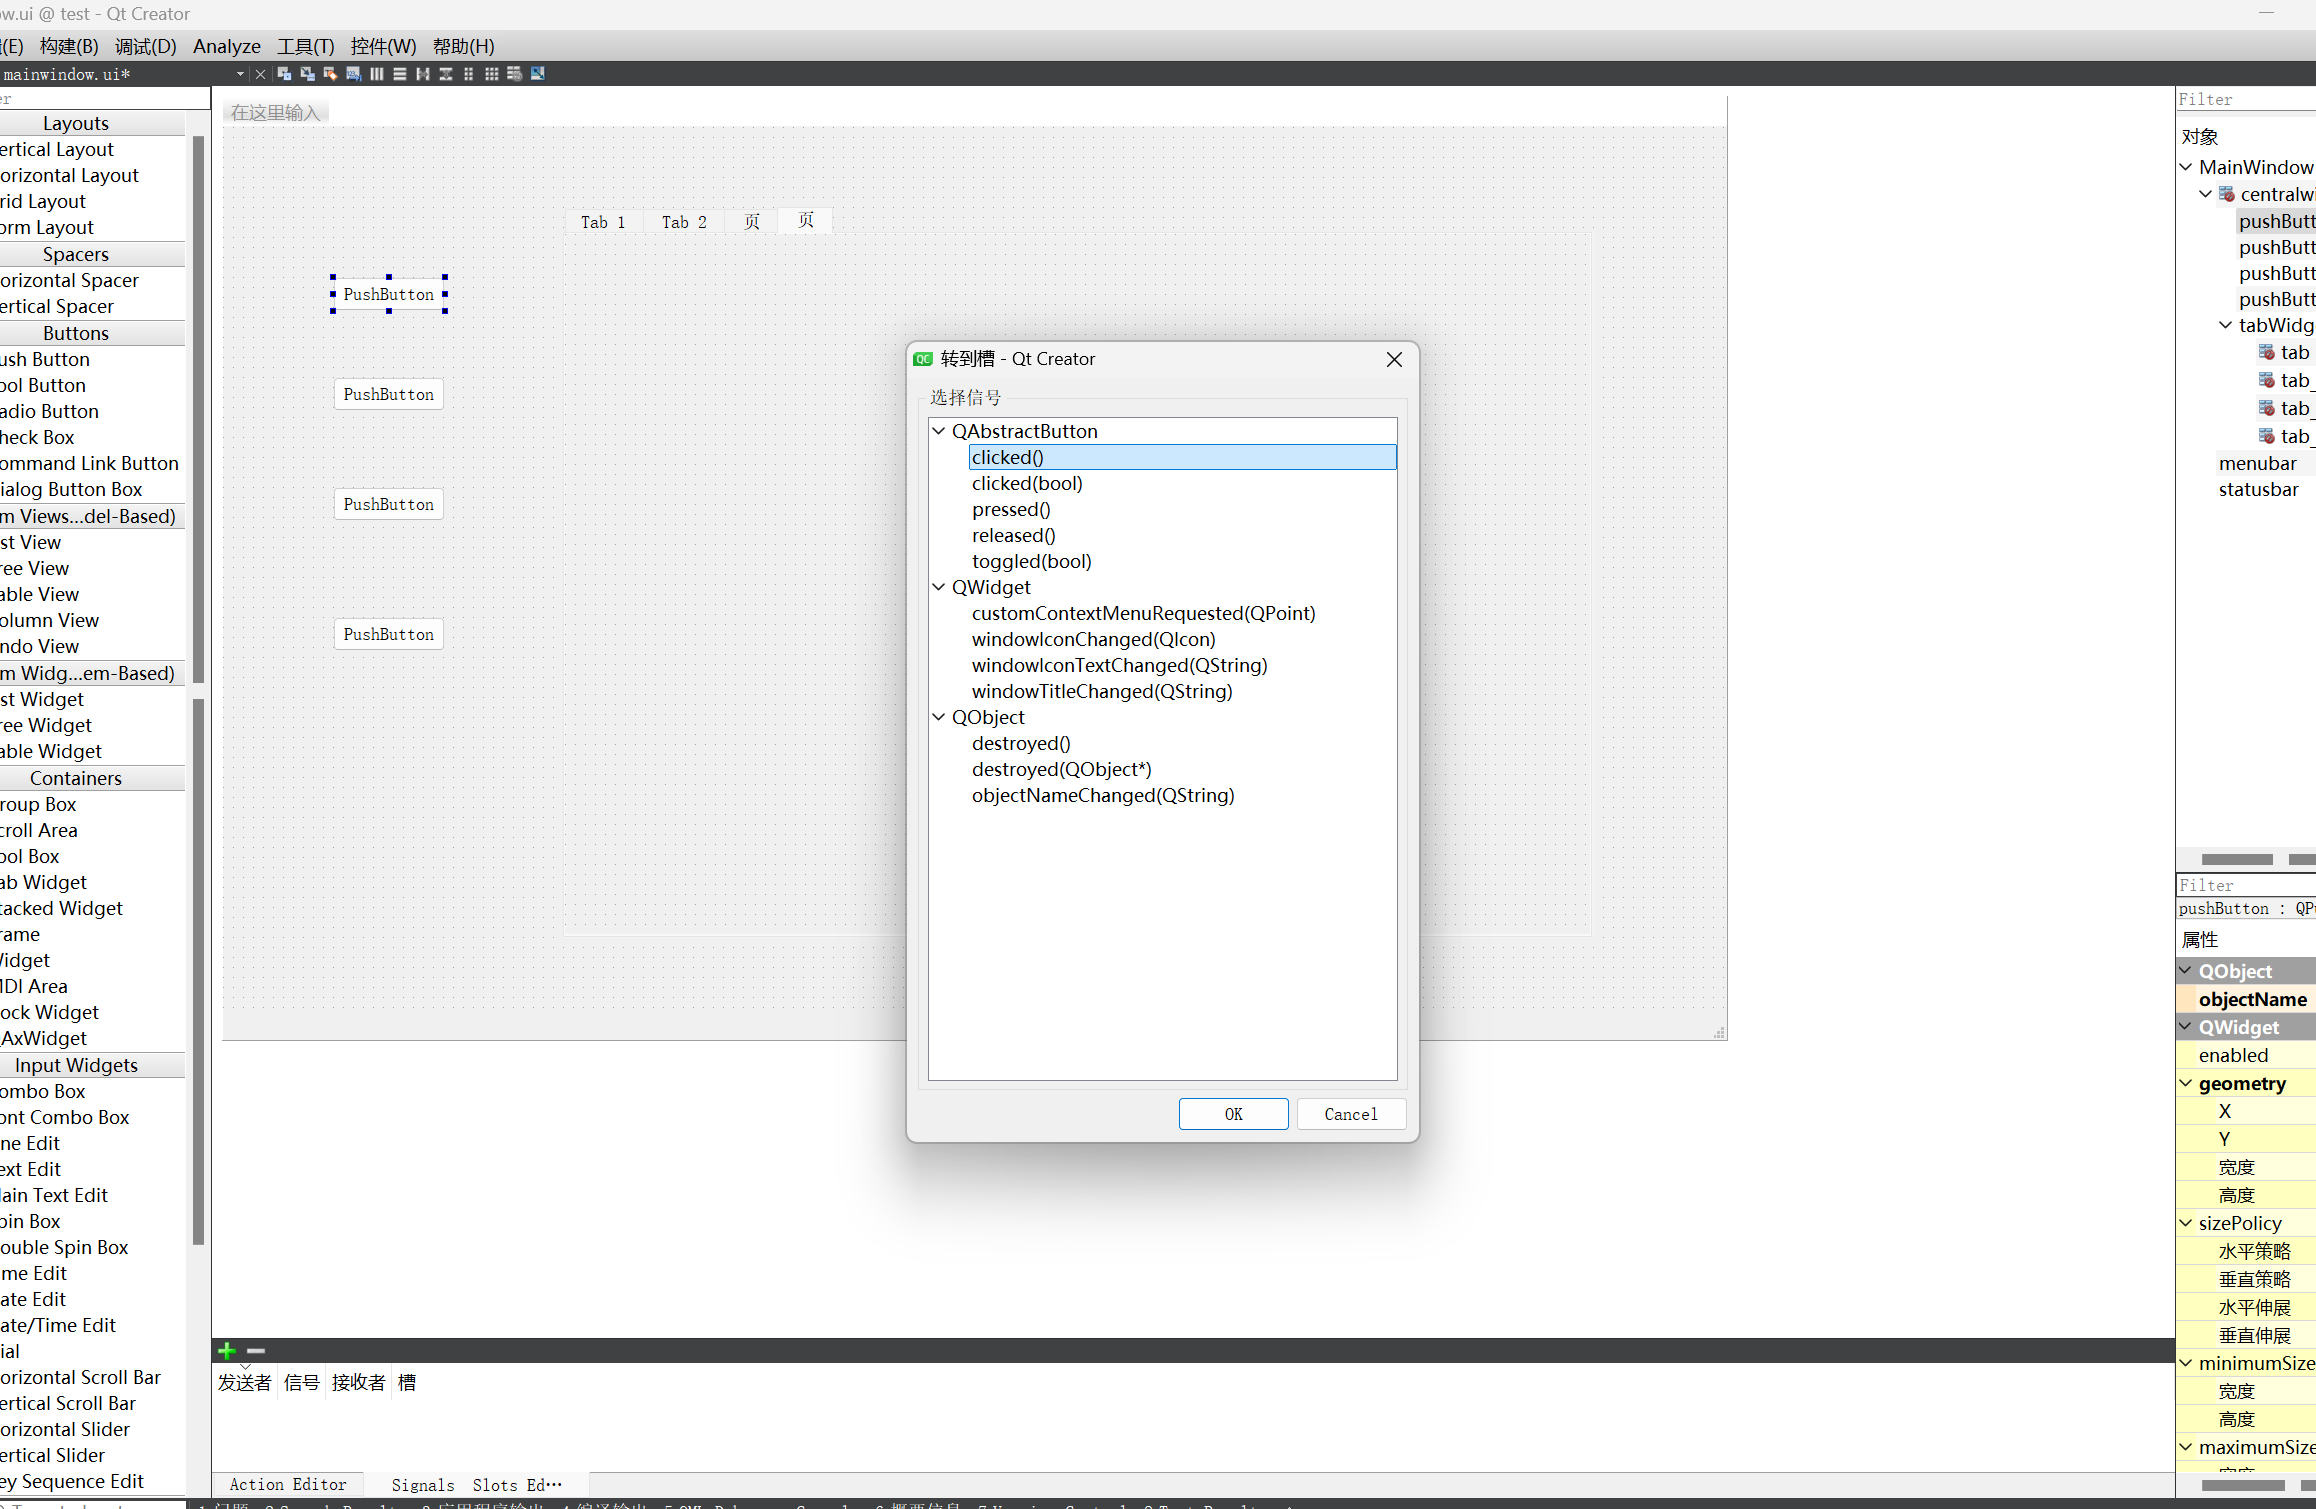Click the minus remove-connection icon
The width and height of the screenshot is (2316, 1509).
pyautogui.click(x=256, y=1351)
